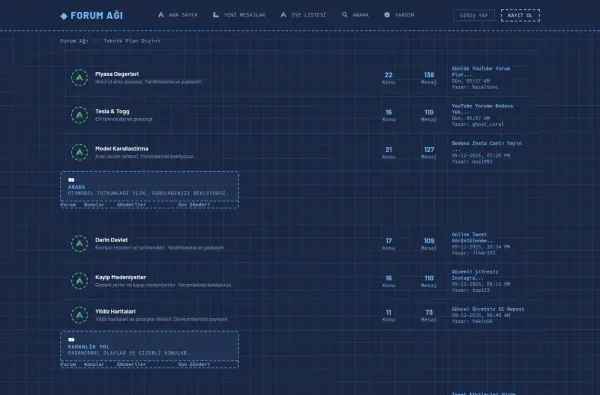
Task: Go to the Üye Listesi page
Action: [x=303, y=15]
